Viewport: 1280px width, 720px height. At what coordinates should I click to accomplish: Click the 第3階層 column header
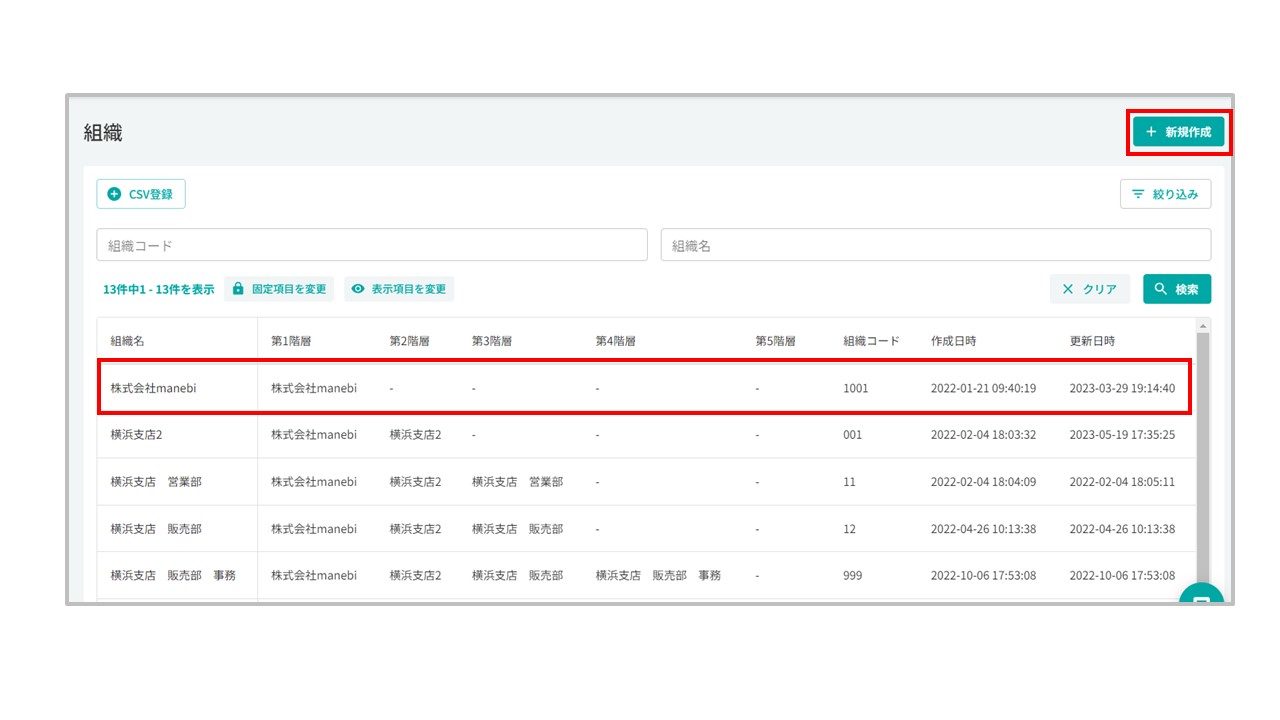click(x=492, y=341)
